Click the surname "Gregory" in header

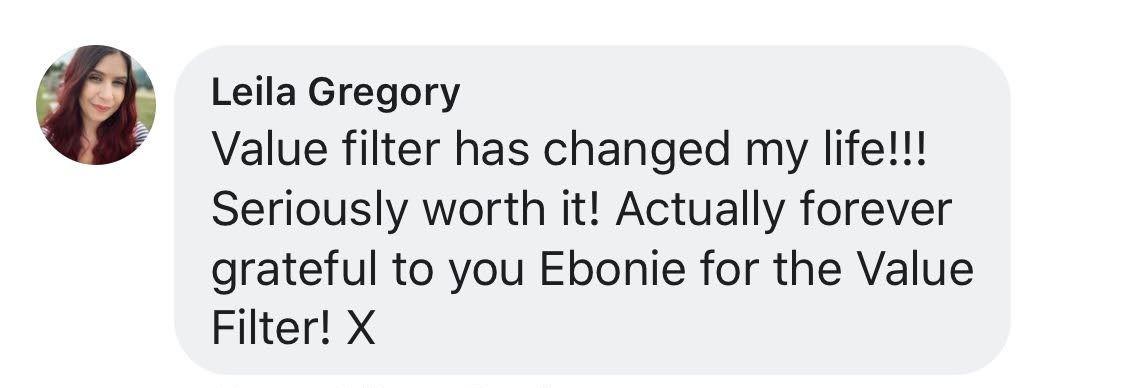(x=384, y=94)
